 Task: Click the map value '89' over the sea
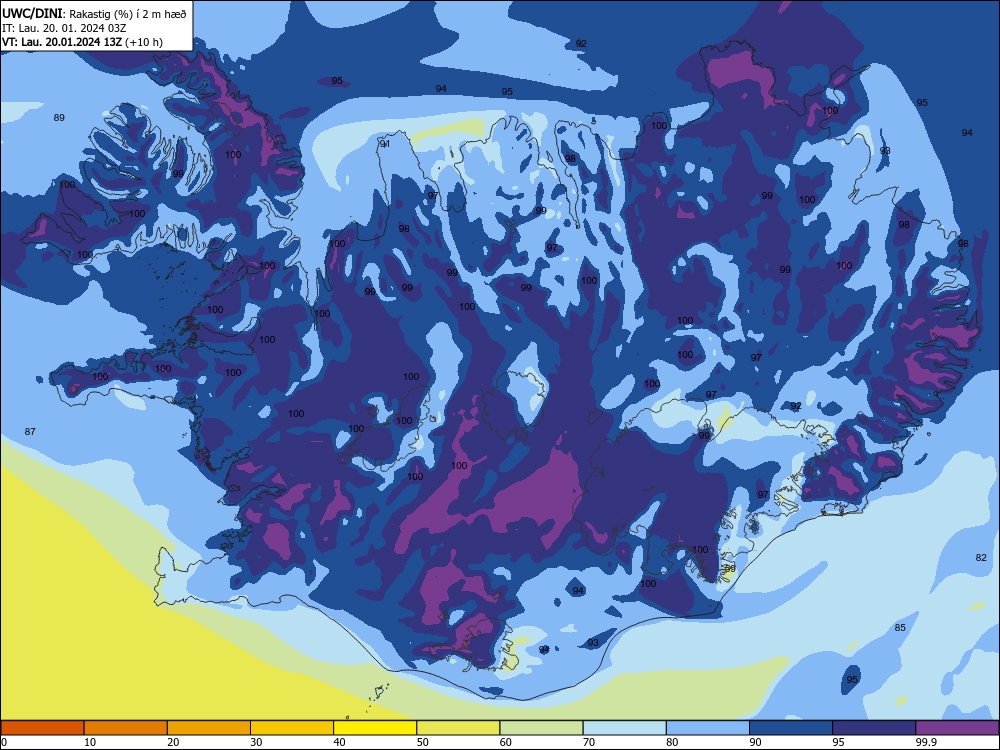(59, 117)
